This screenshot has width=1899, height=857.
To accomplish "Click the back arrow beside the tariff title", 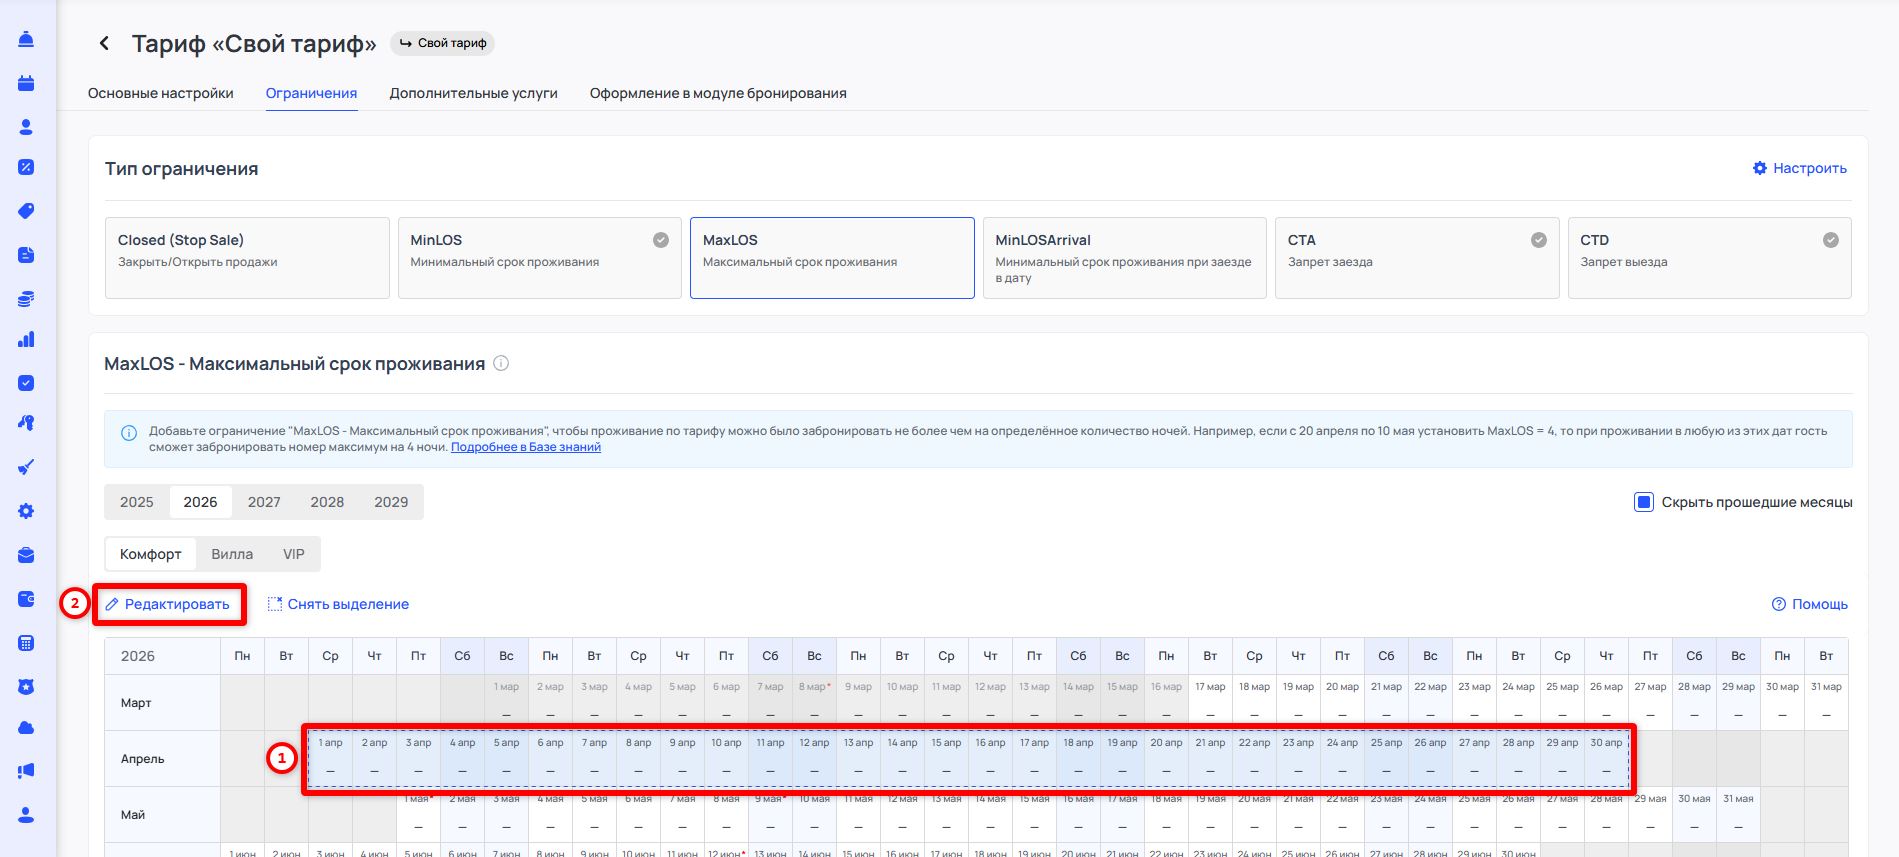I will [x=104, y=43].
